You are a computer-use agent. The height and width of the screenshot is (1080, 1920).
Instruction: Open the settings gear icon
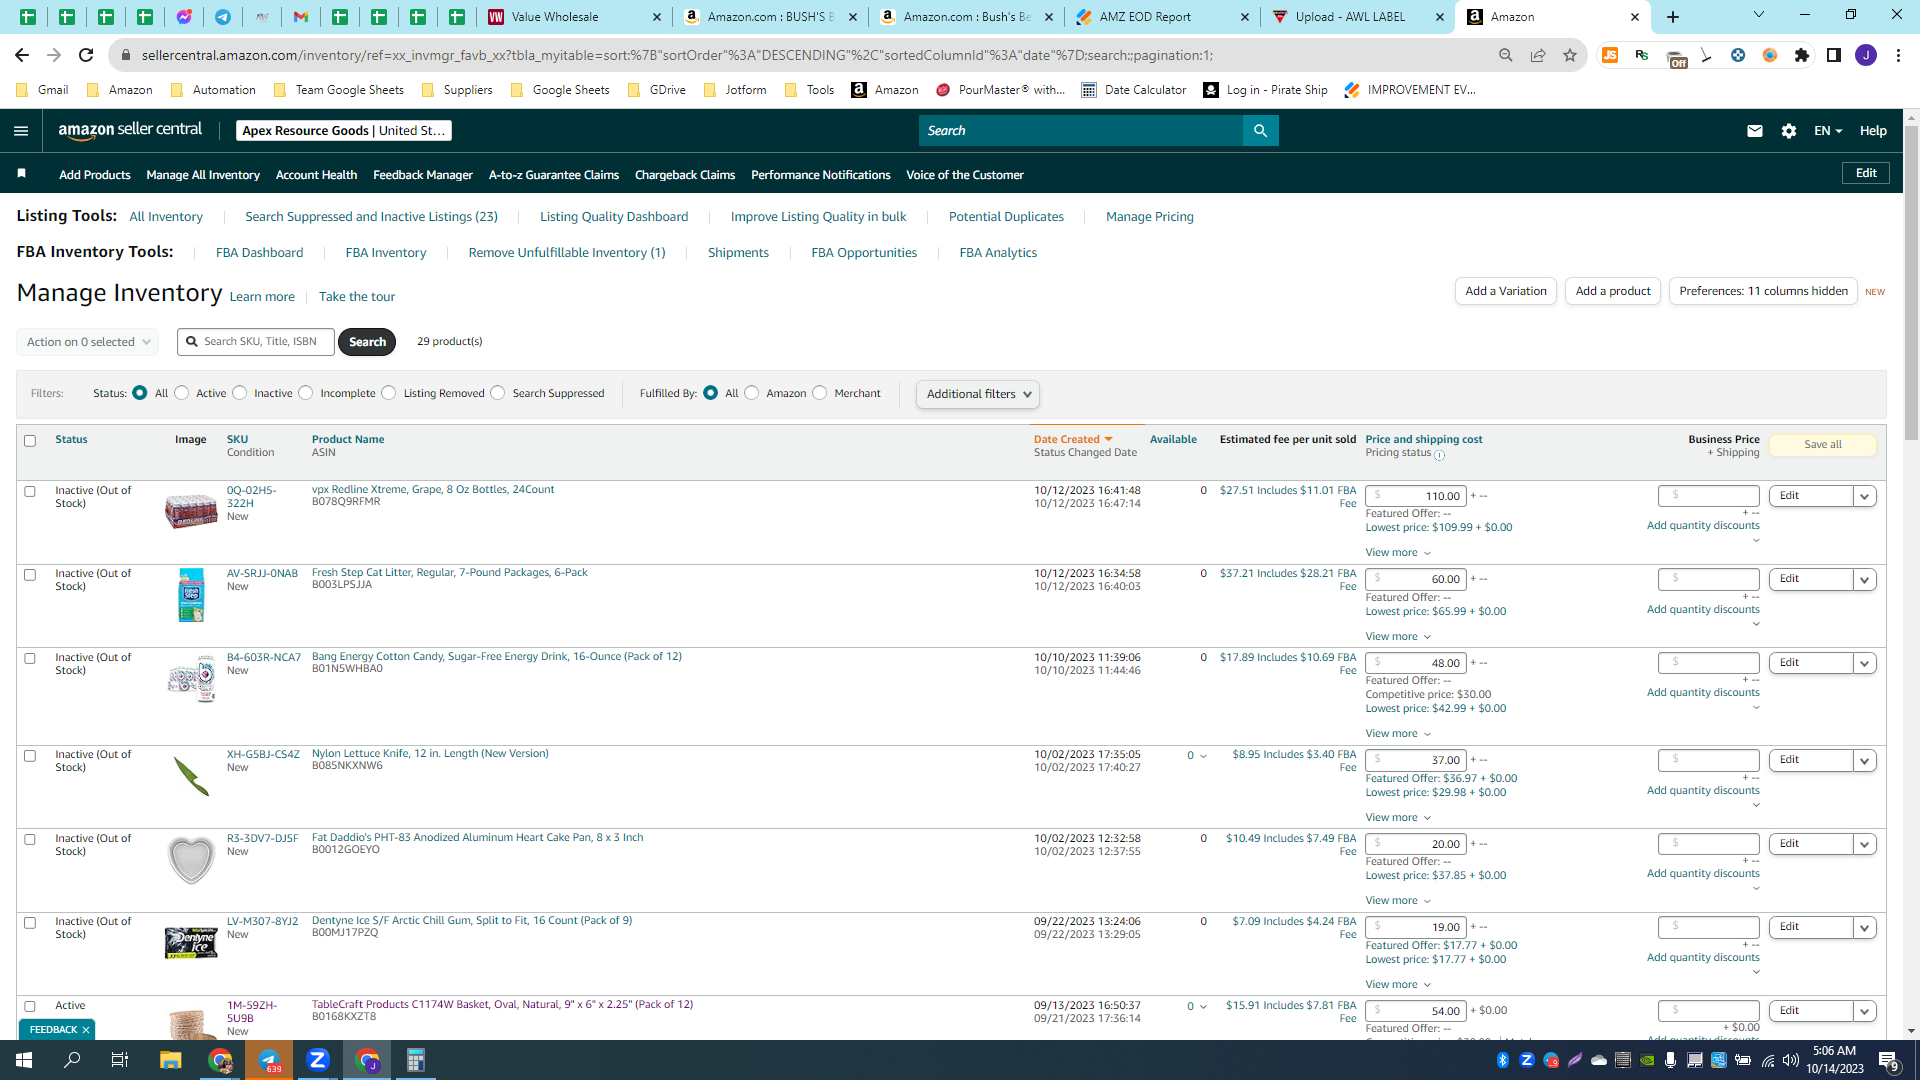click(x=1789, y=131)
